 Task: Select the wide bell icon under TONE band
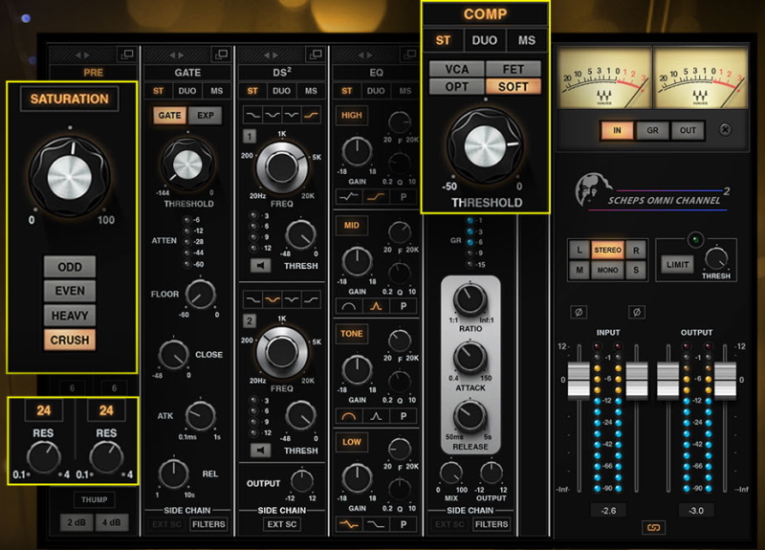pyautogui.click(x=348, y=416)
